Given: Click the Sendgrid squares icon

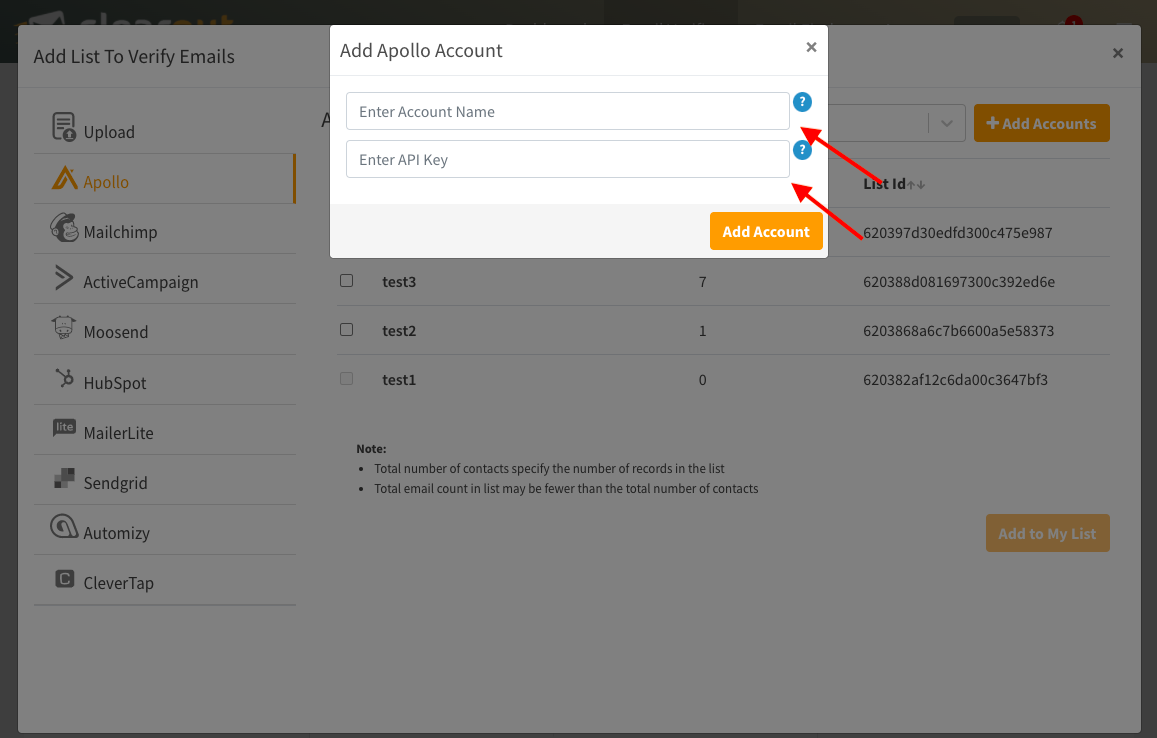Looking at the screenshot, I should (64, 478).
